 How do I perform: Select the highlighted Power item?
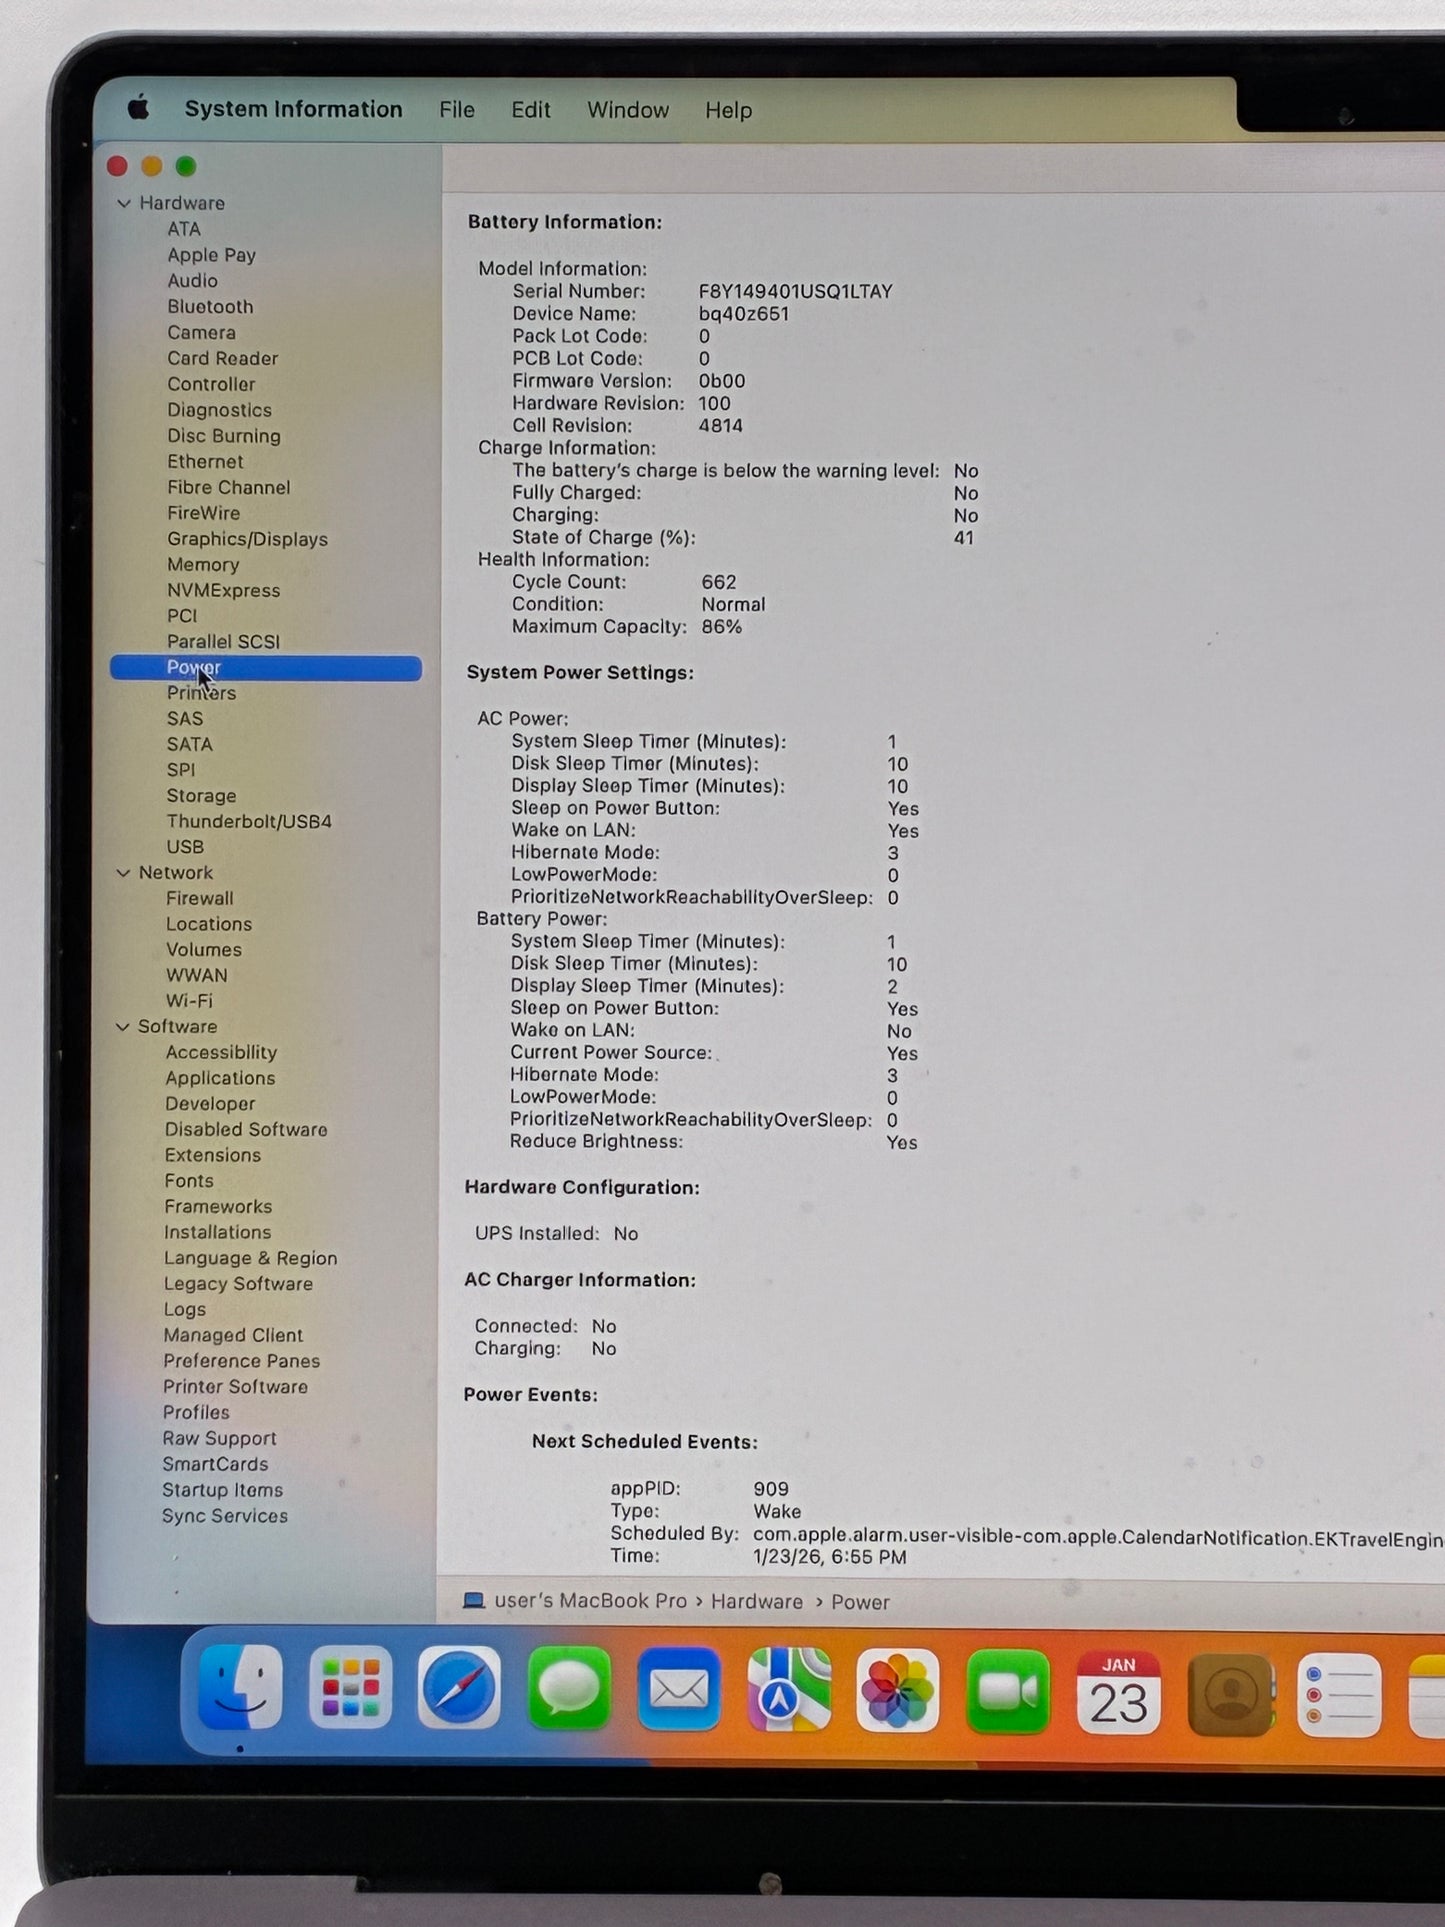(266, 668)
